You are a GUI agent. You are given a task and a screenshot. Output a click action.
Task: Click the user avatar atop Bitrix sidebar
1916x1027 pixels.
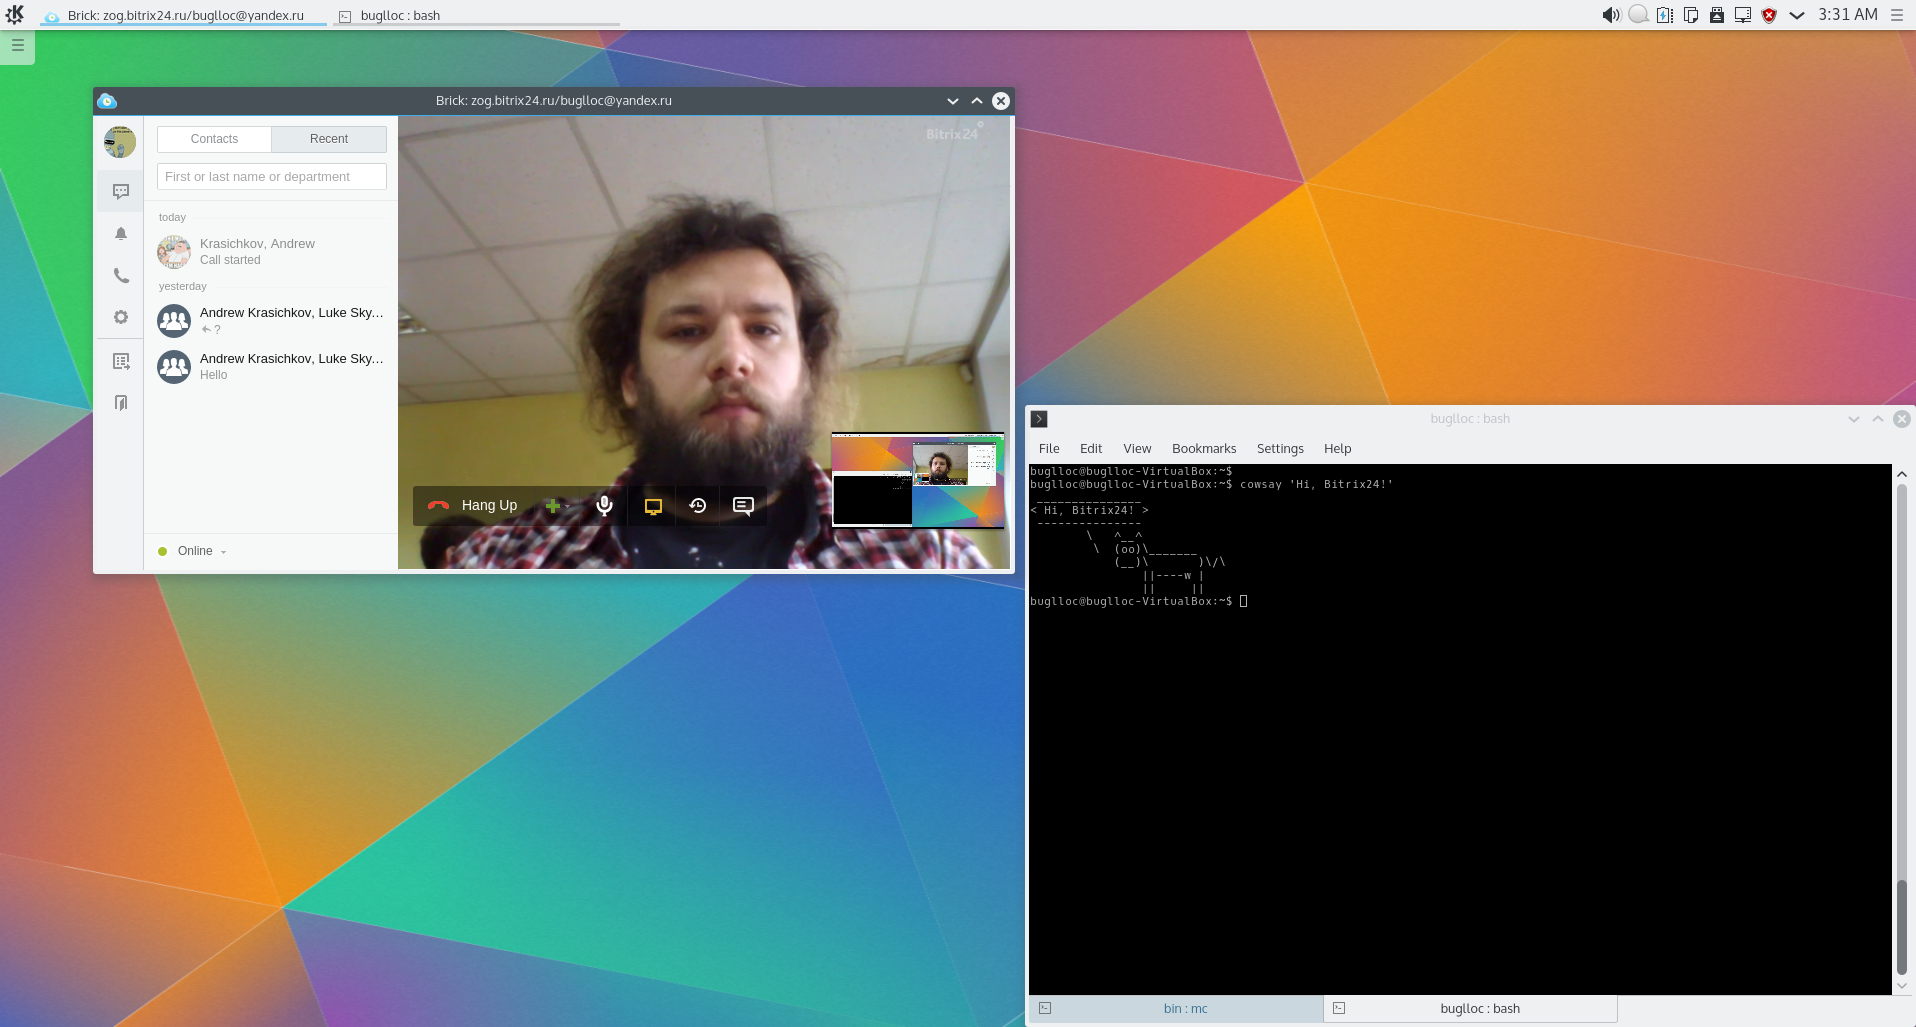pos(120,142)
